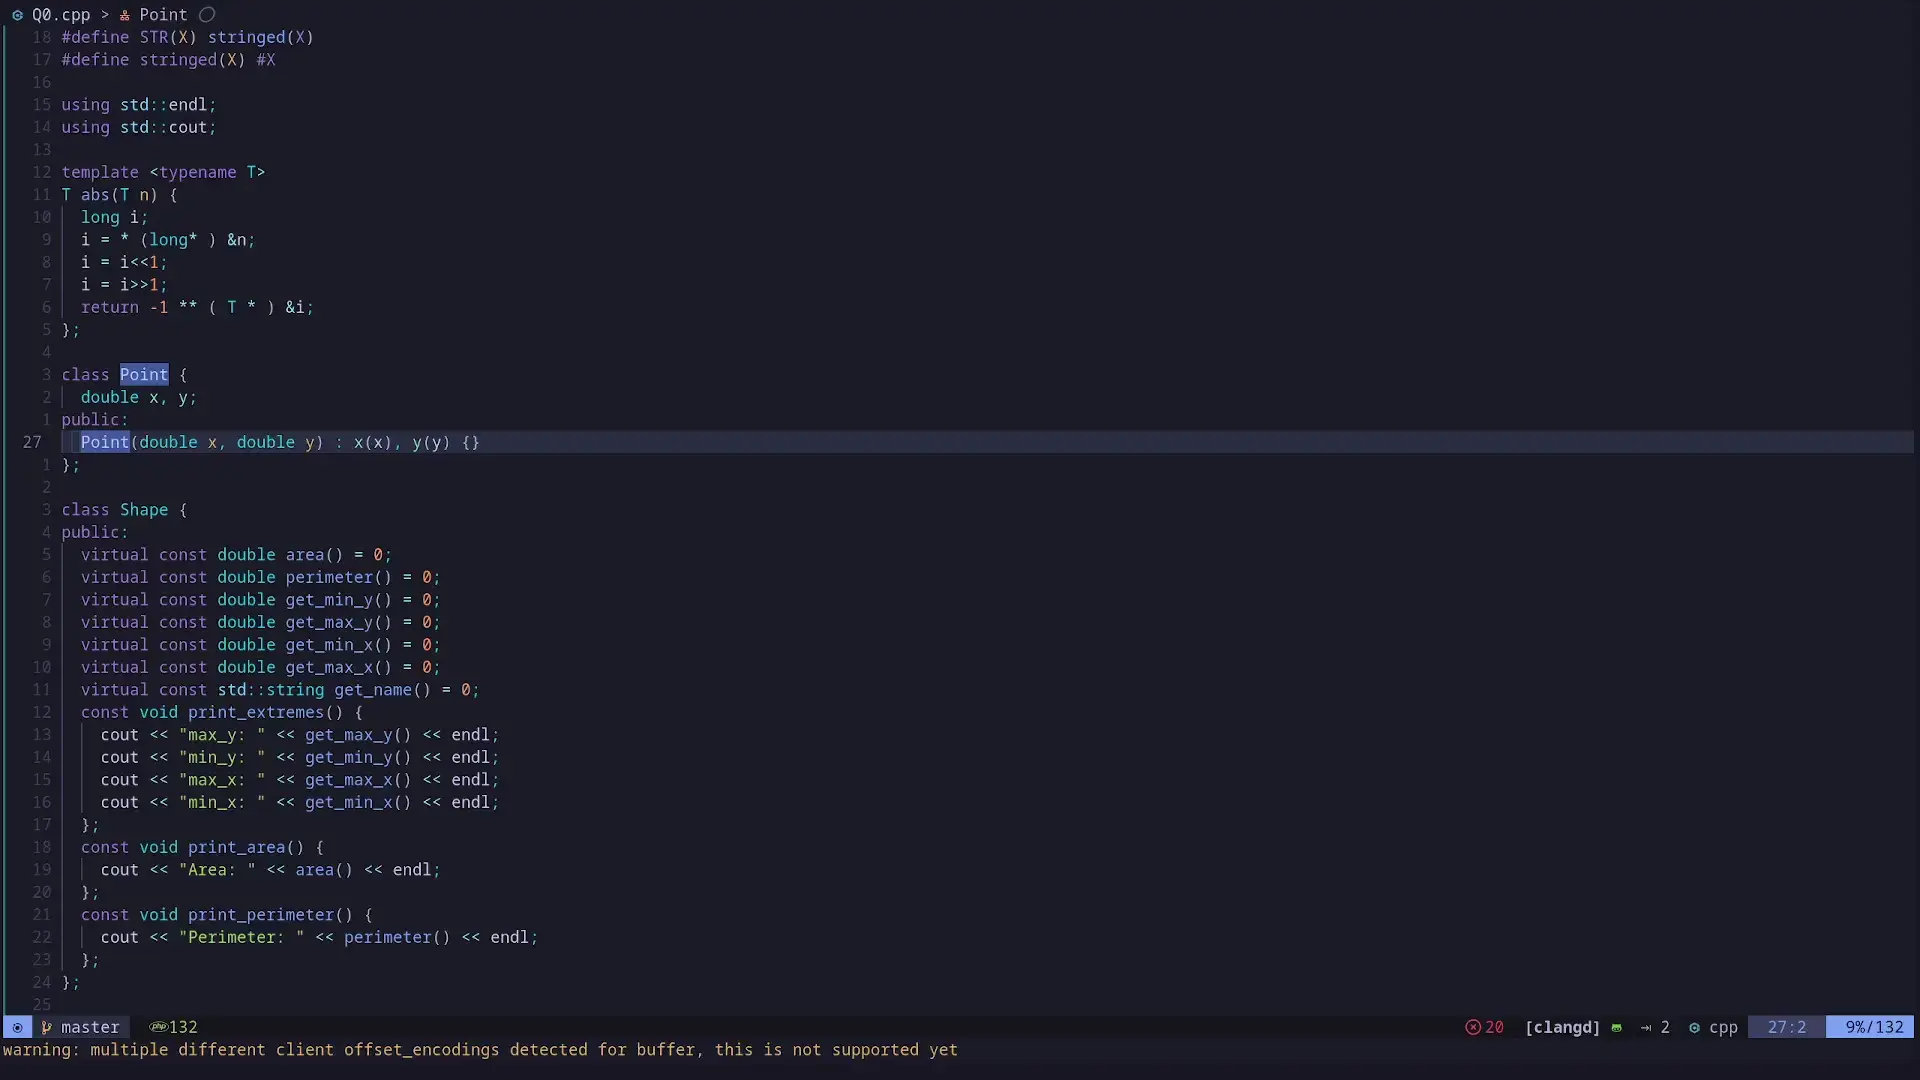Viewport: 1920px width, 1080px height.
Task: Click the virtual get_name() declaration
Action: [280, 690]
